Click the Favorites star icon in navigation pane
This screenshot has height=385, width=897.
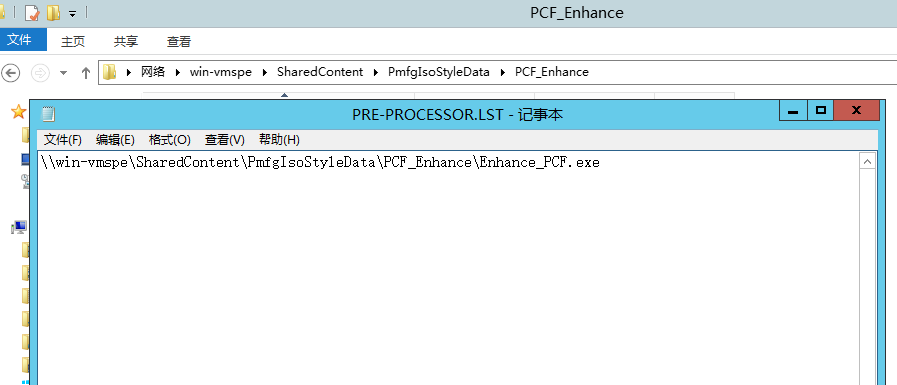coord(18,112)
